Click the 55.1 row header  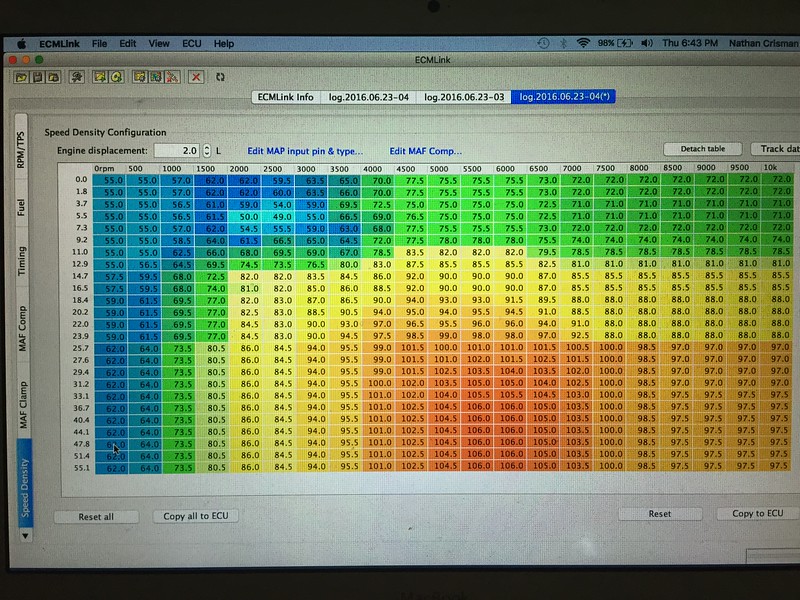pyautogui.click(x=81, y=468)
